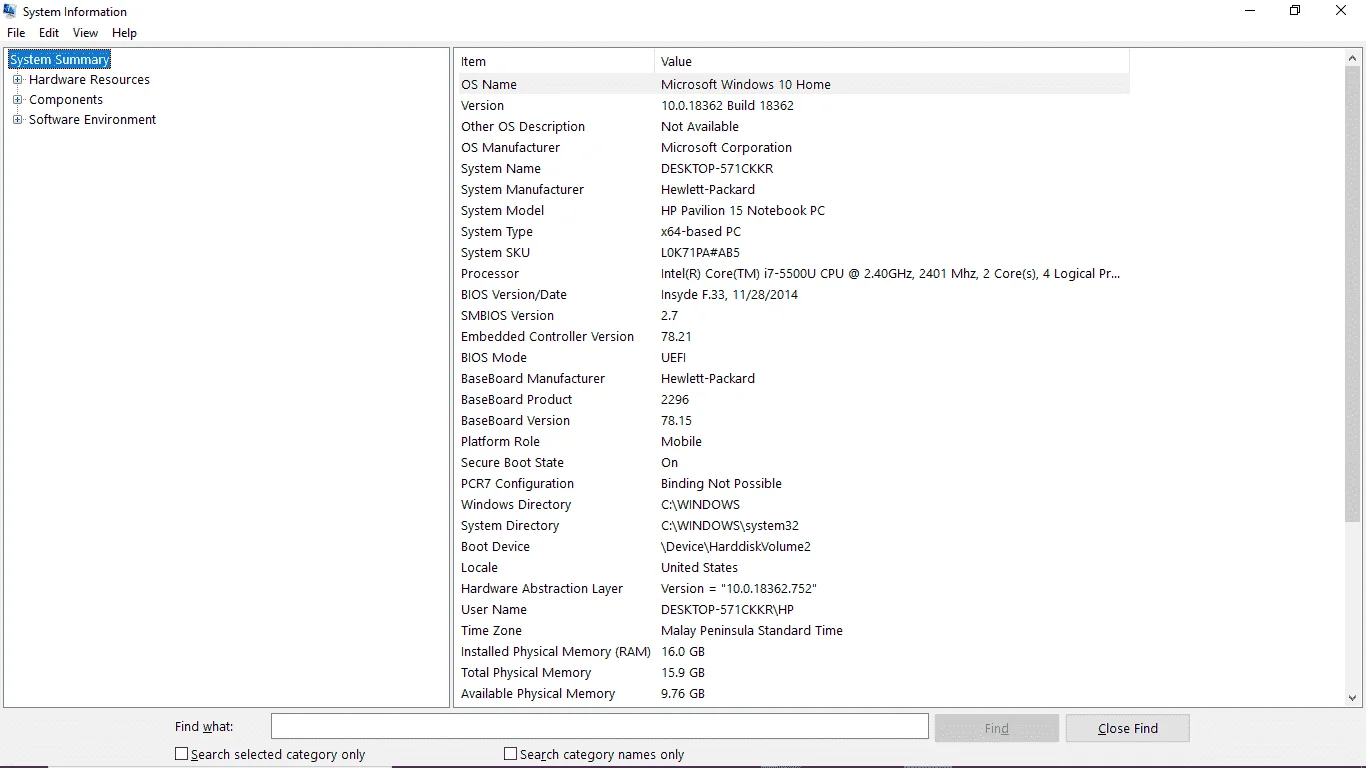
Task: Select the BaseBoard Manufacturer row
Action: click(794, 379)
